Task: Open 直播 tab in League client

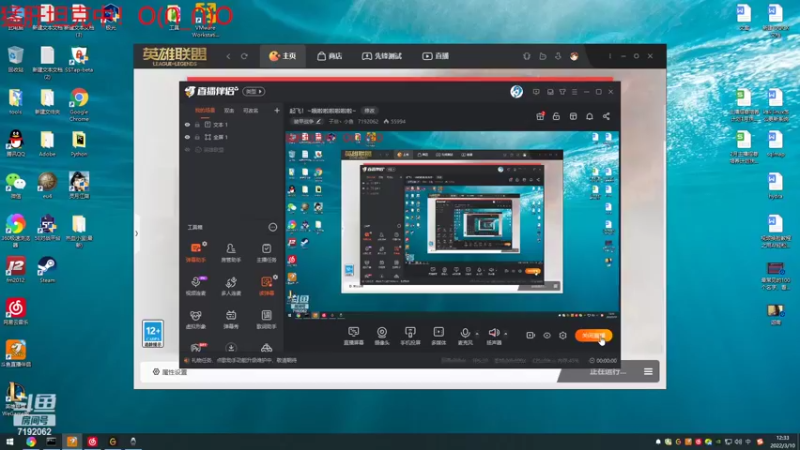Action: click(x=435, y=56)
